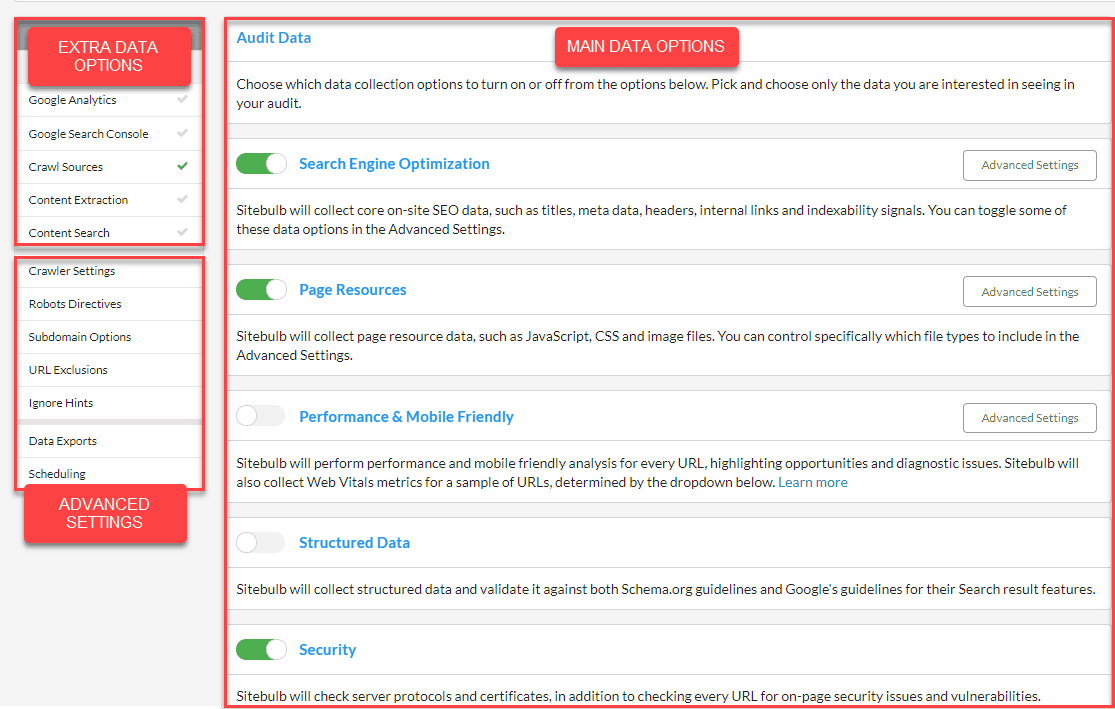The height and width of the screenshot is (709, 1115).
Task: Click the Google Search Console checkmark icon
Action: coord(183,133)
